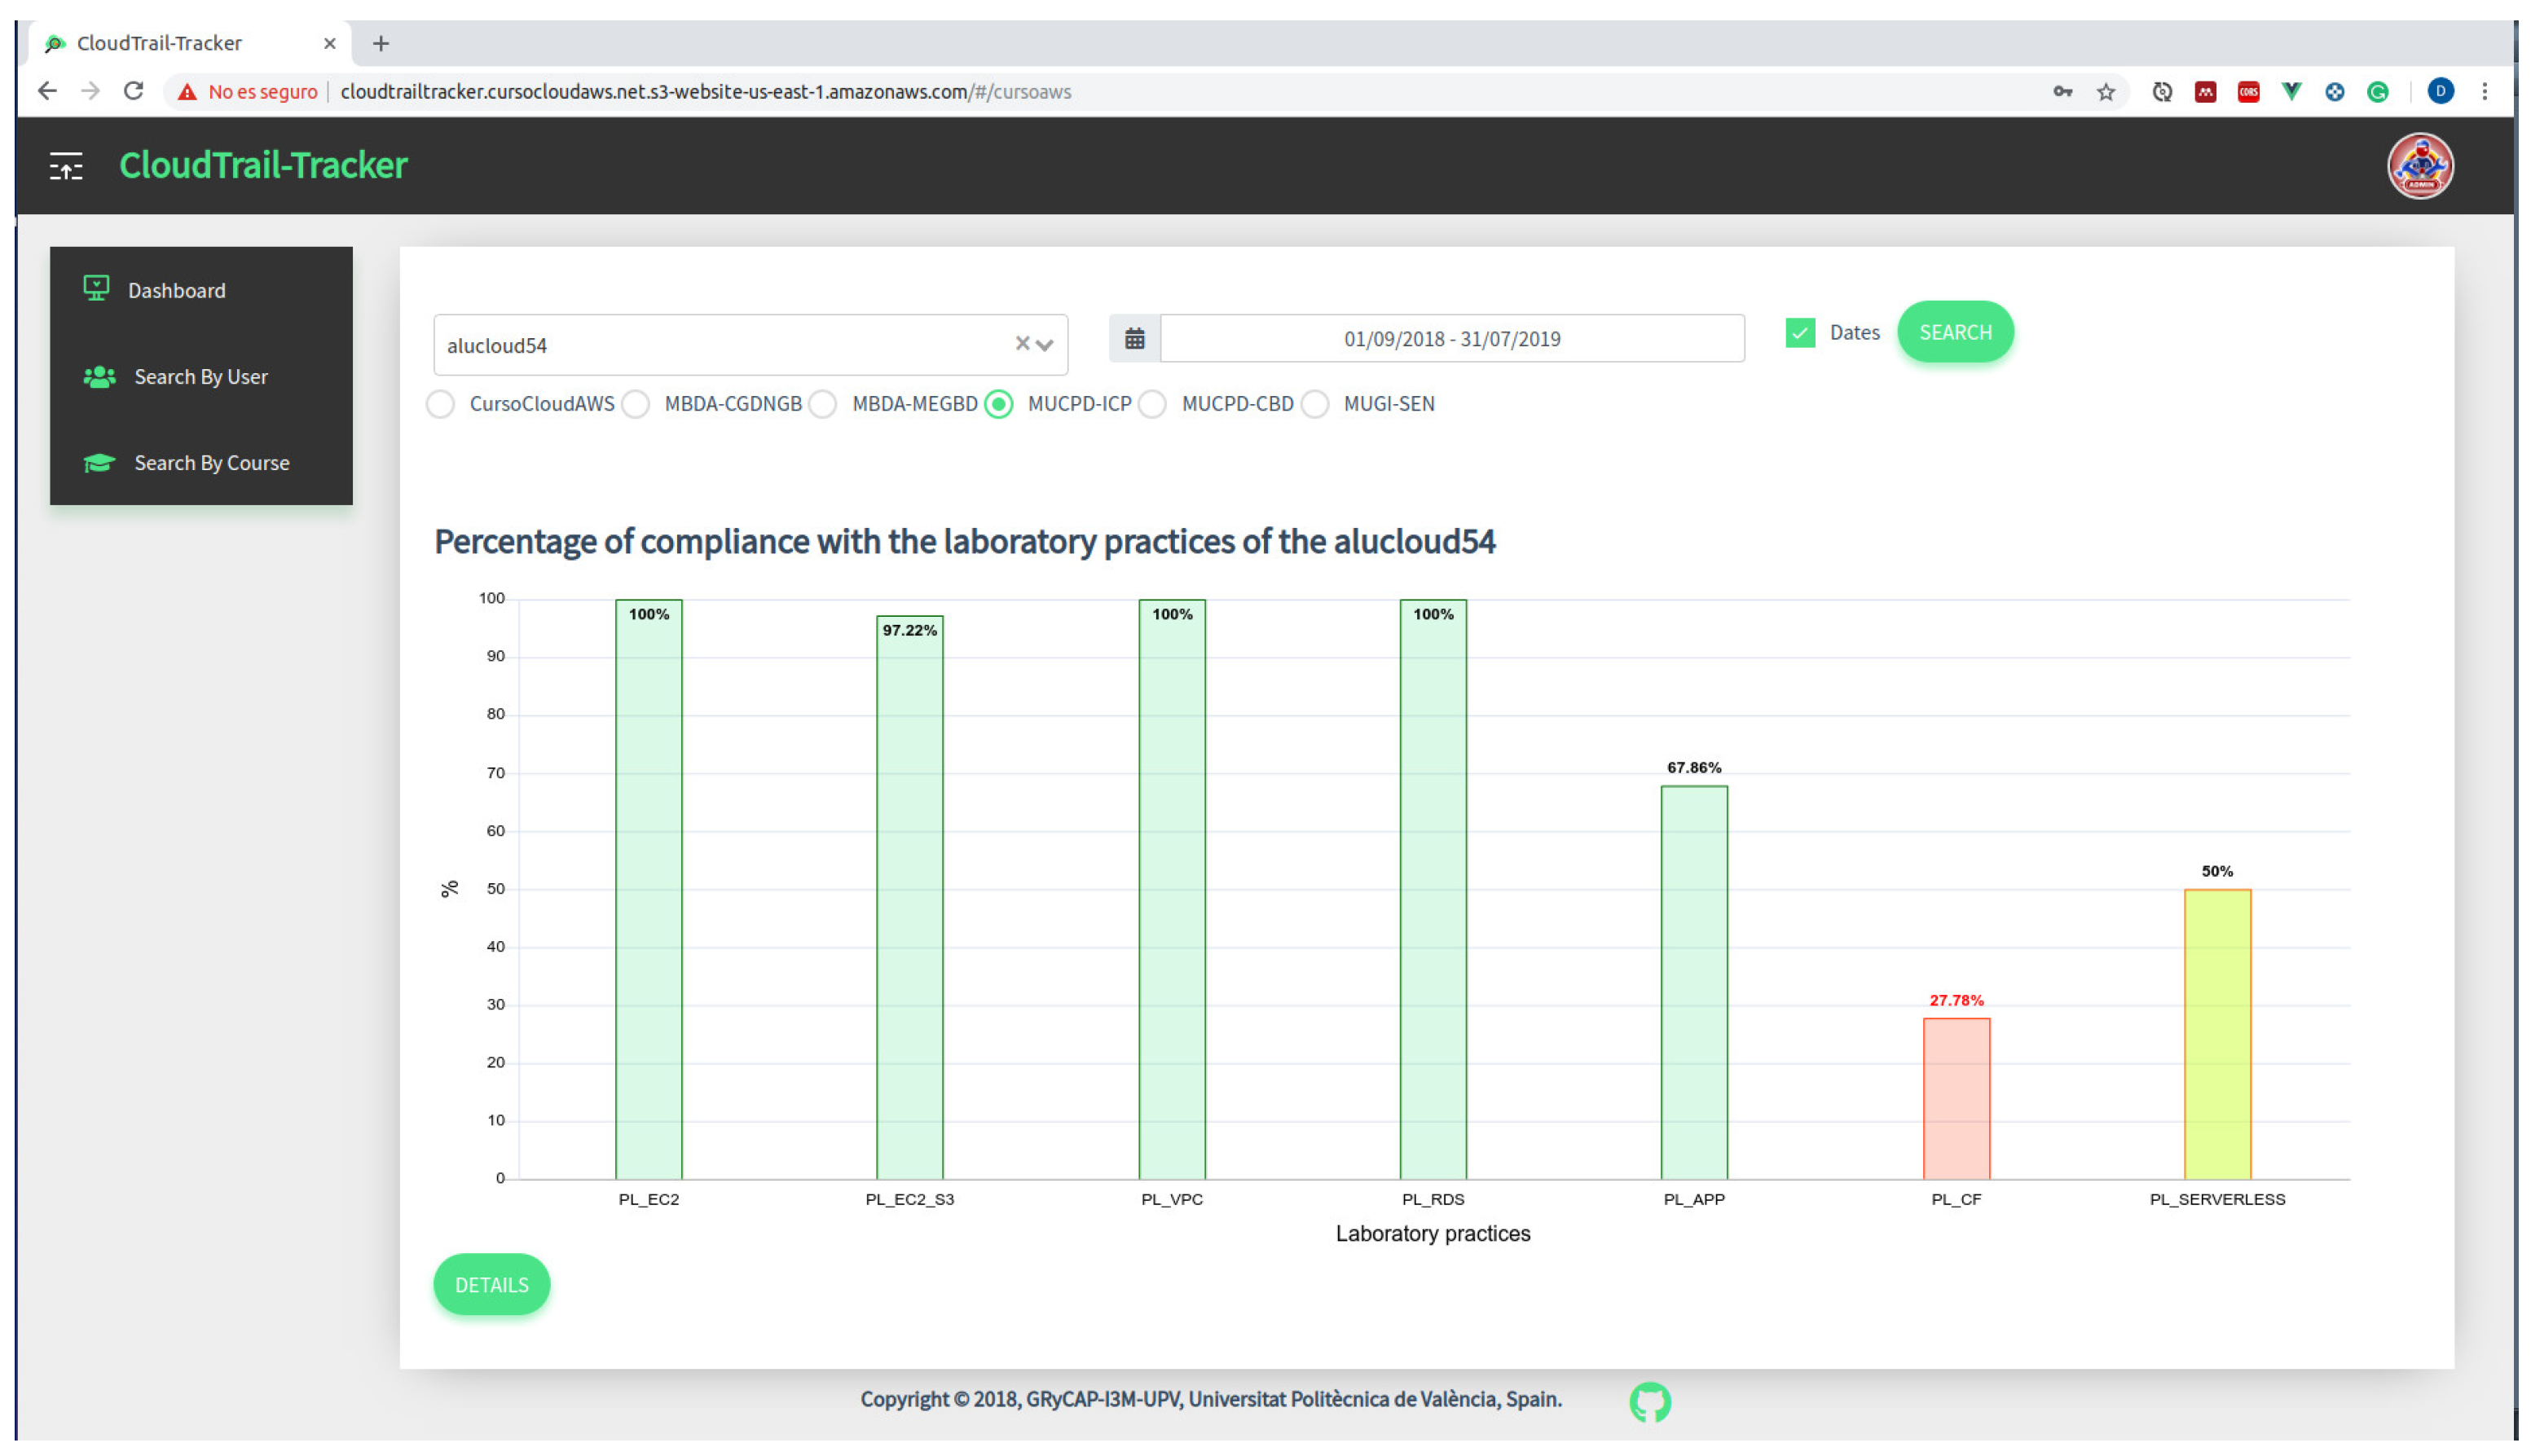This screenshot has height=1456, width=2531.
Task: Open the Chrome profile D icon
Action: [2440, 91]
